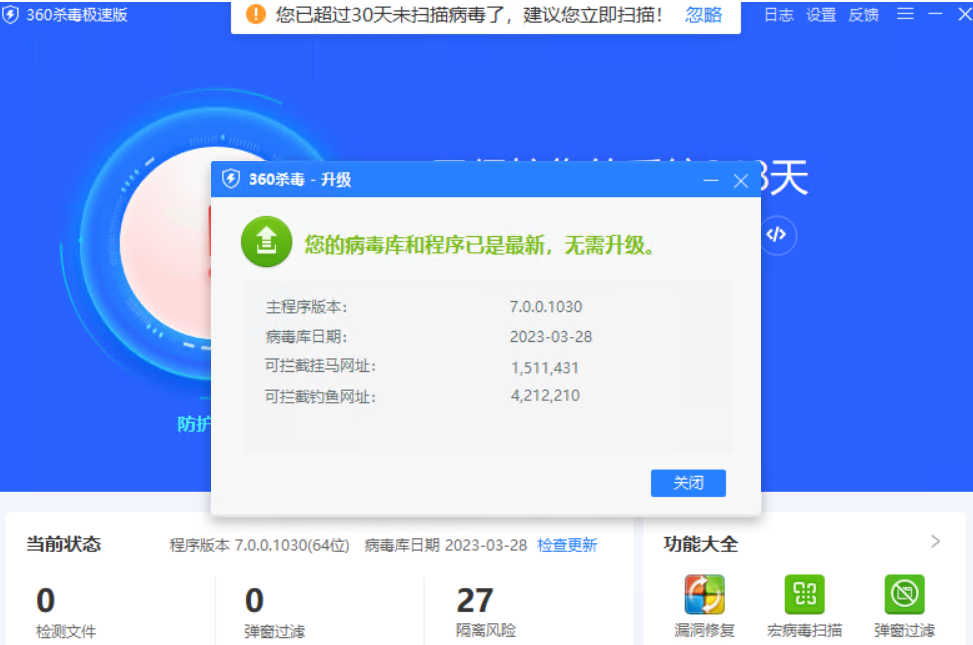The height and width of the screenshot is (645, 973).
Task: Click the 360 shield logo in main title
Action: tap(11, 14)
